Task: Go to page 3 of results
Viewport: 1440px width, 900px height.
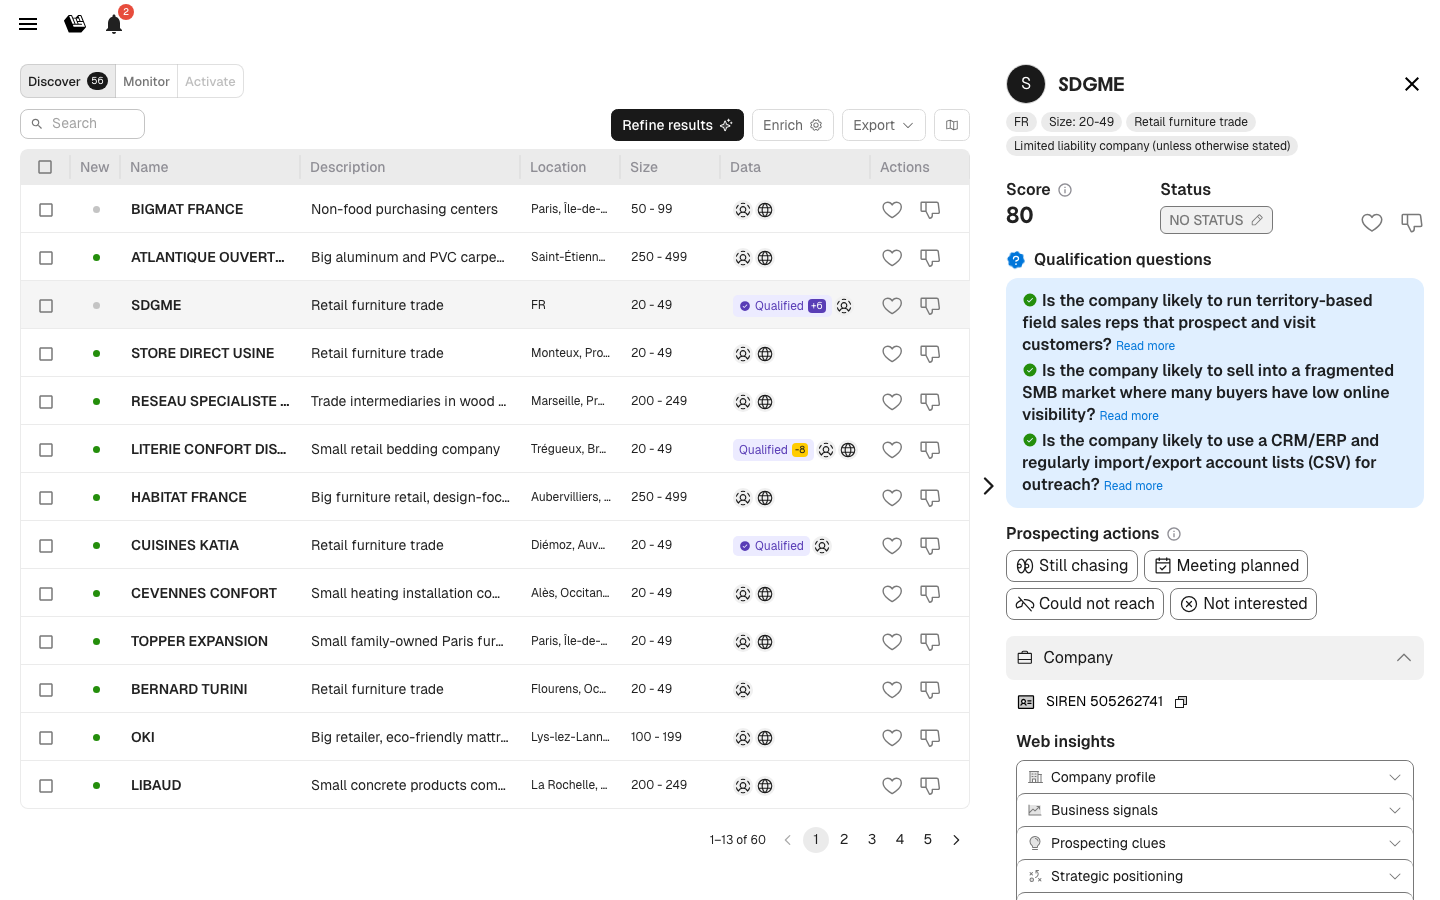Action: (x=872, y=840)
